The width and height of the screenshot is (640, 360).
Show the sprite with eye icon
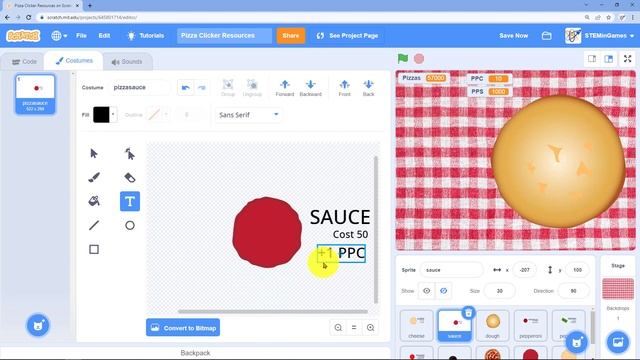pos(427,291)
